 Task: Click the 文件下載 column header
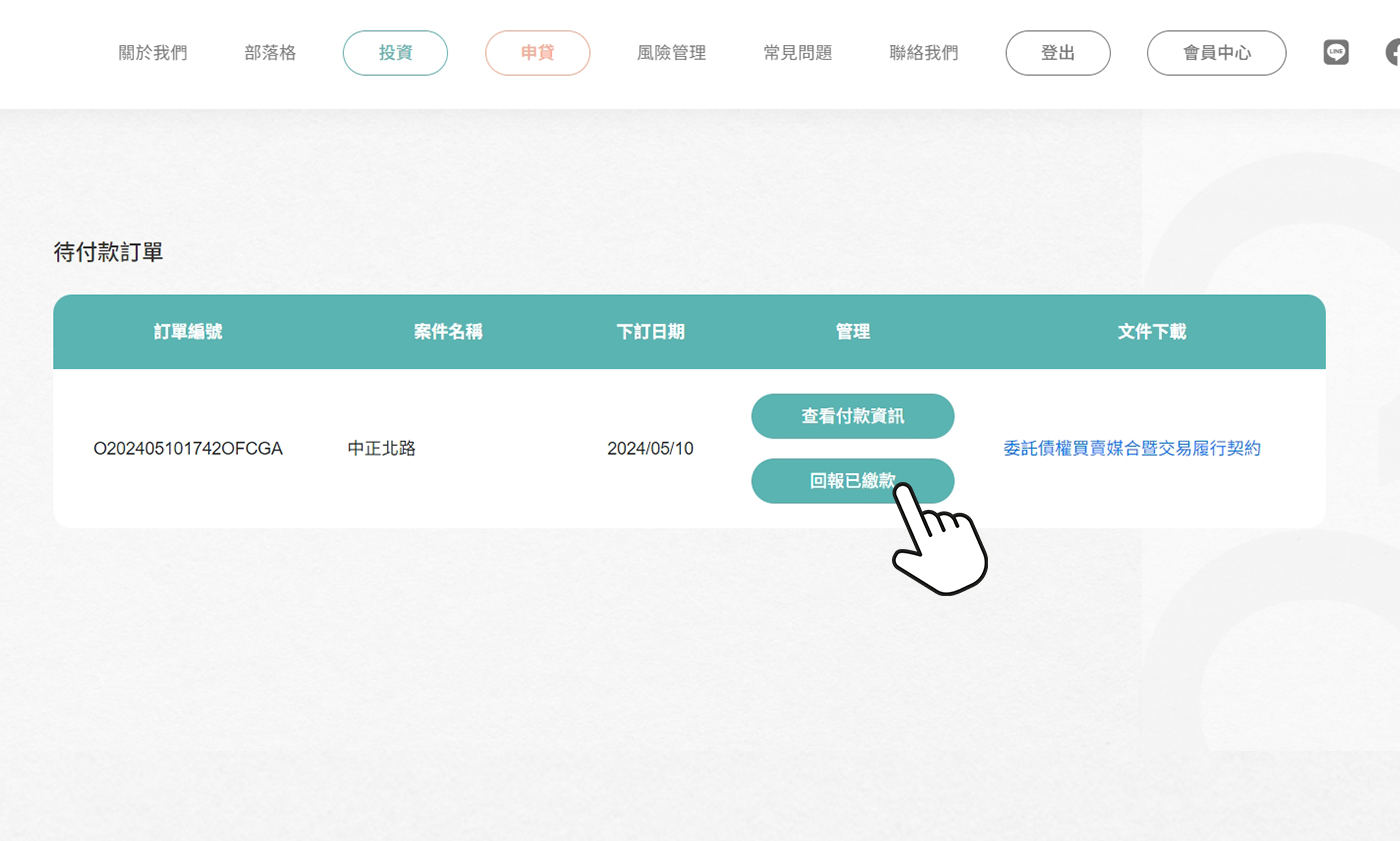[x=1152, y=332]
